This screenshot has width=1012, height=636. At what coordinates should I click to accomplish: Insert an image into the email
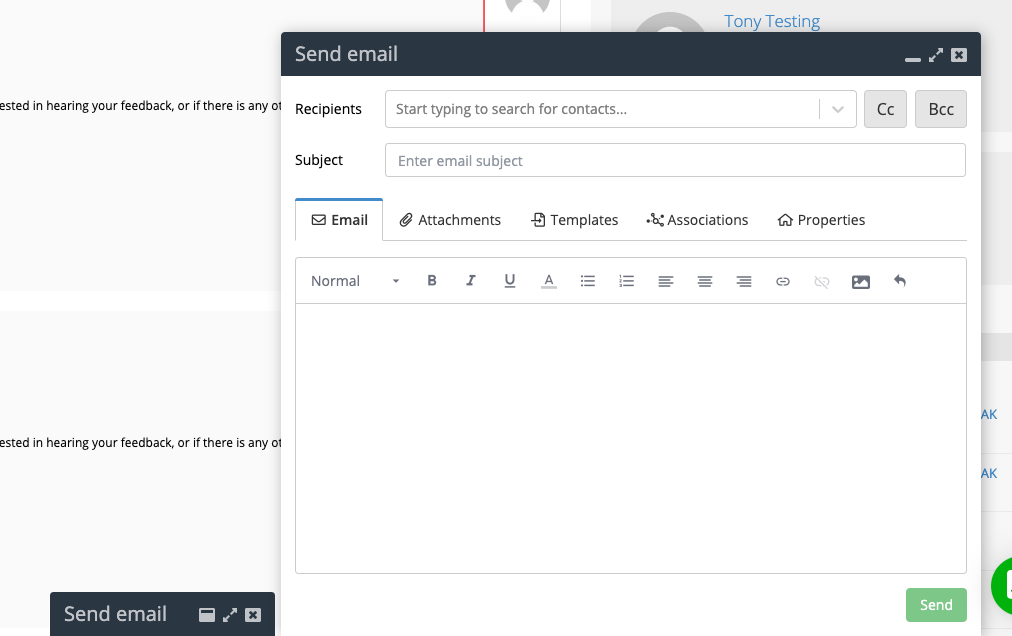[x=860, y=281]
